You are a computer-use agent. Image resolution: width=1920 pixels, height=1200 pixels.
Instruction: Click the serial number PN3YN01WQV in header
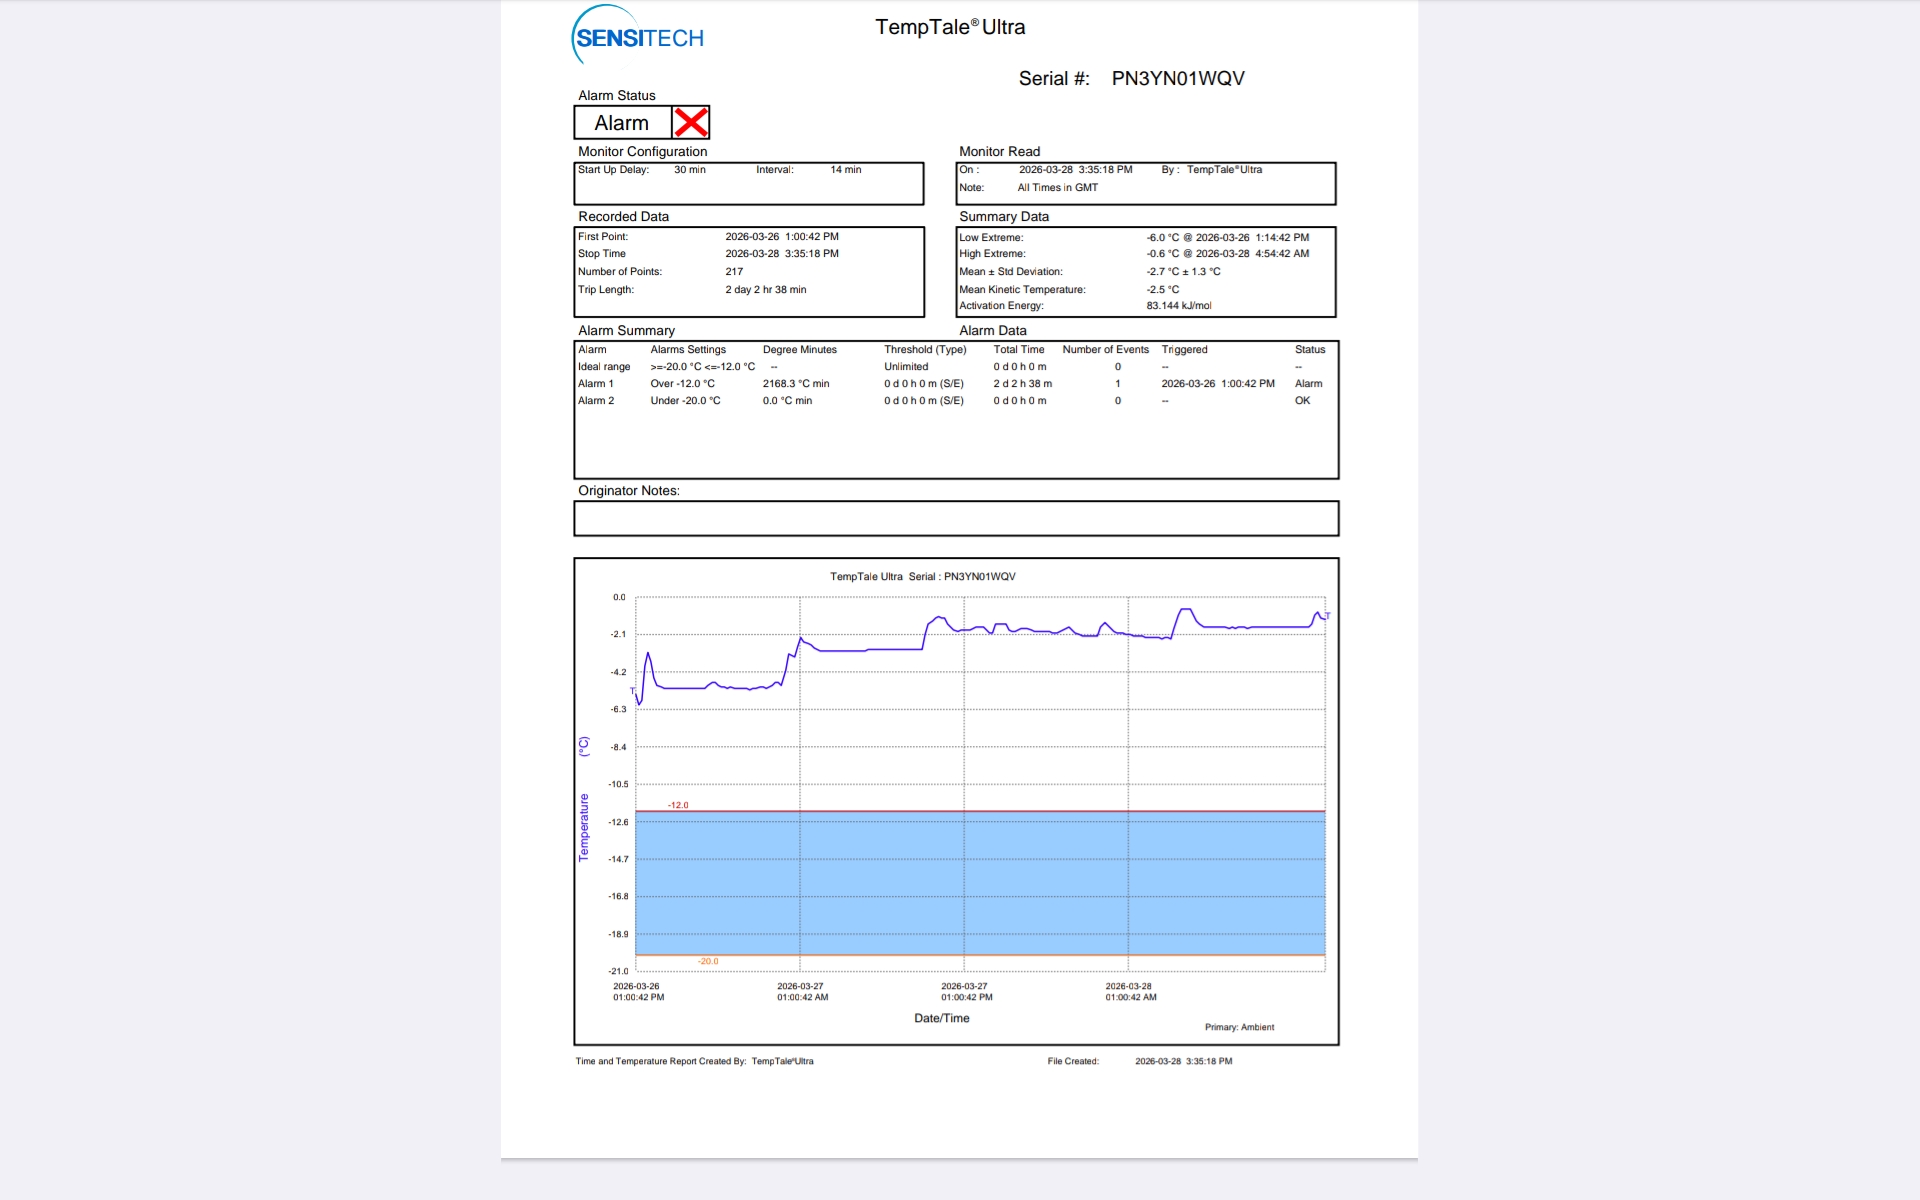(1177, 79)
